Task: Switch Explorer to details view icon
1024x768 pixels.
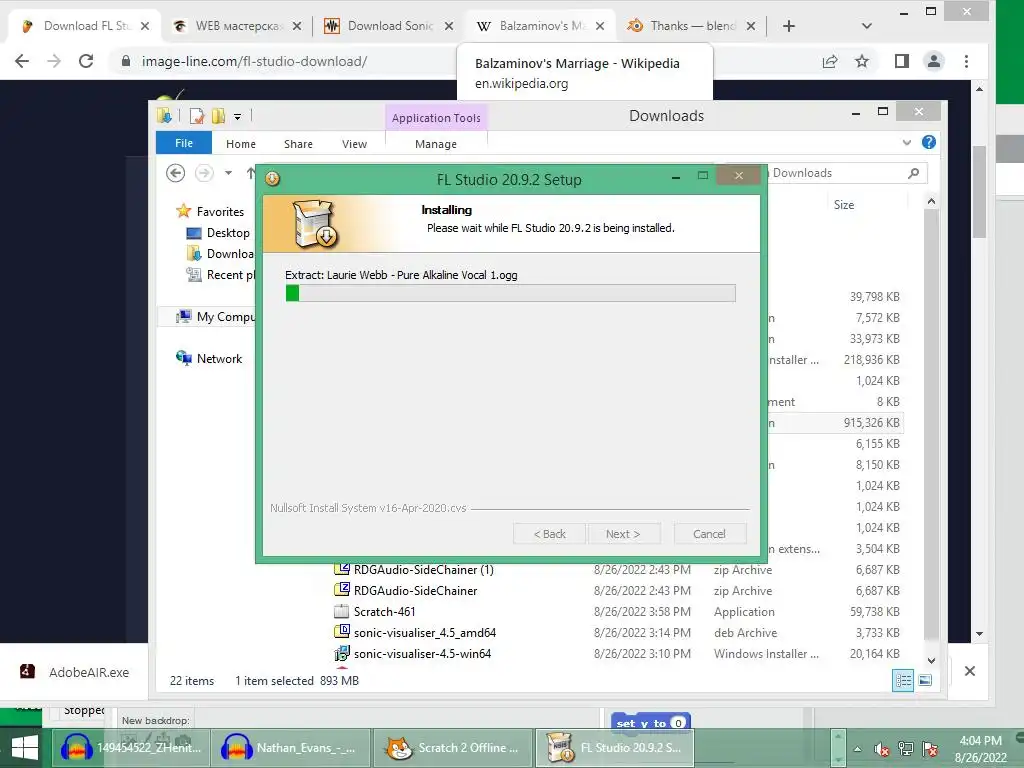Action: (903, 680)
